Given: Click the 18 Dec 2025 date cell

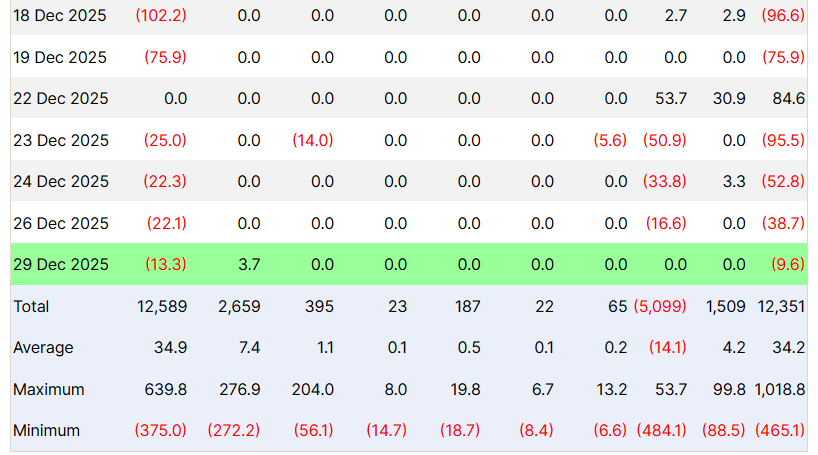Looking at the screenshot, I should pyautogui.click(x=61, y=15).
